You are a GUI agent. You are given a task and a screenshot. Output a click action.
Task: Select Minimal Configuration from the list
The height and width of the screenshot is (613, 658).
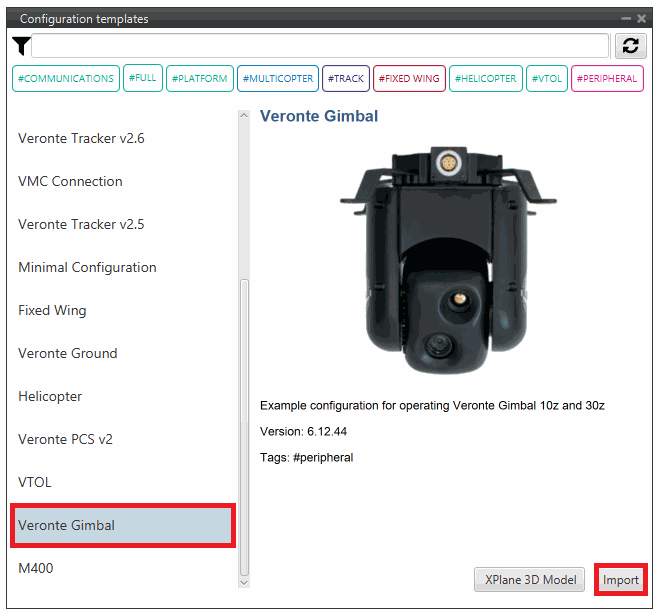tap(87, 267)
